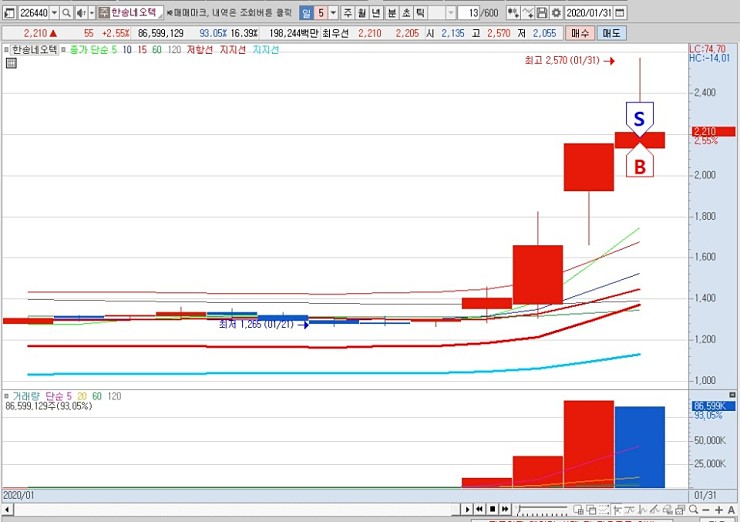Toggle the 한송네오텍 series checkbox in legend
The image size is (740, 522).
click(x=6, y=48)
